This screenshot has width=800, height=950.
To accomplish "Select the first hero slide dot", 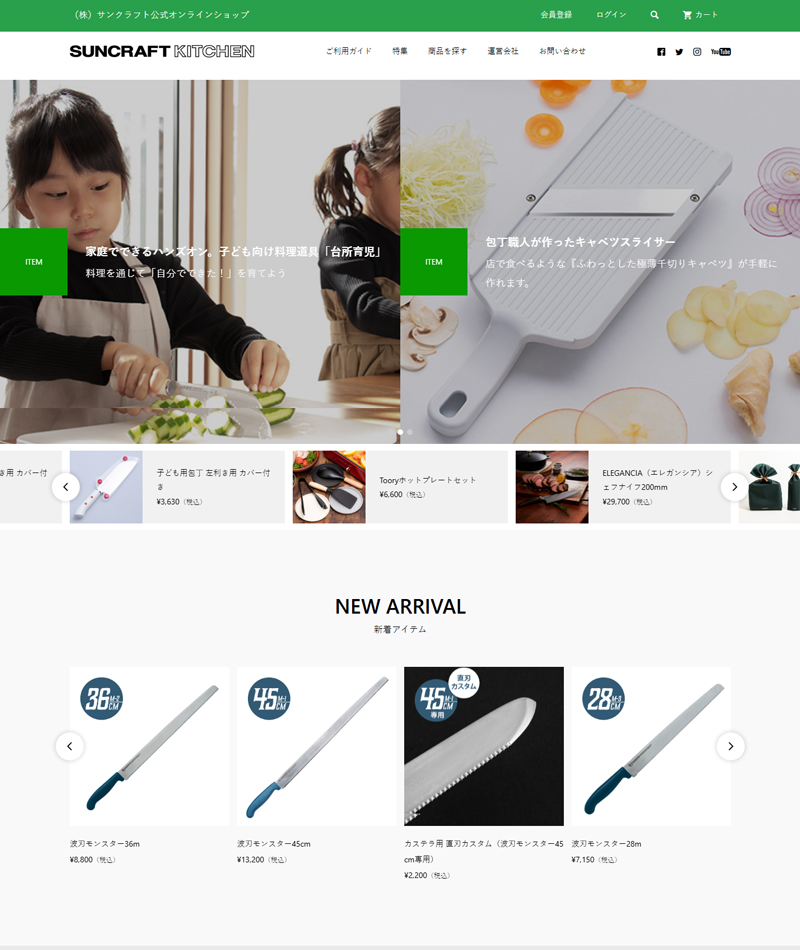I will tap(400, 432).
